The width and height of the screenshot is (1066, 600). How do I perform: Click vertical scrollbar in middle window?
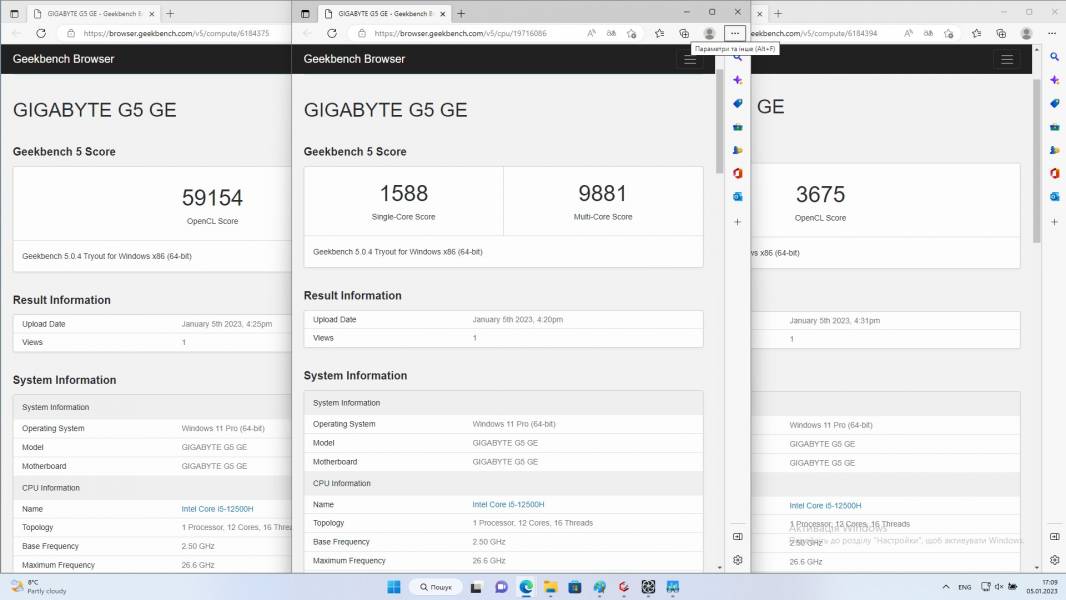click(720, 121)
